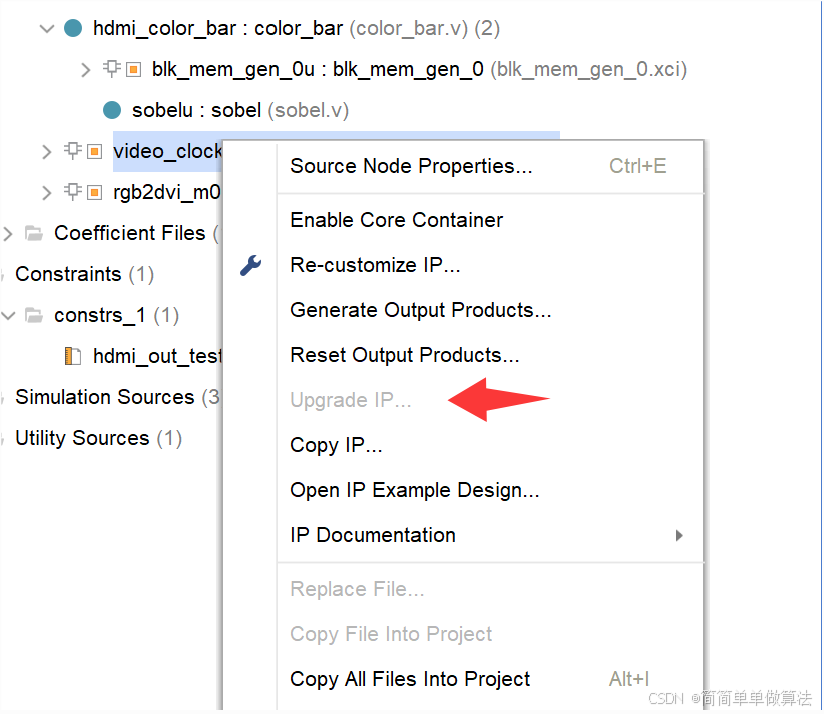Open Source Node Properties from context menu

coord(490,167)
